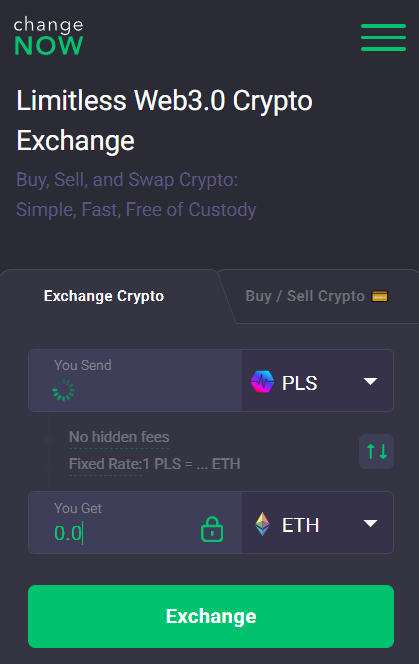Click the loading spinner in You Send
The image size is (419, 664).
click(64, 390)
